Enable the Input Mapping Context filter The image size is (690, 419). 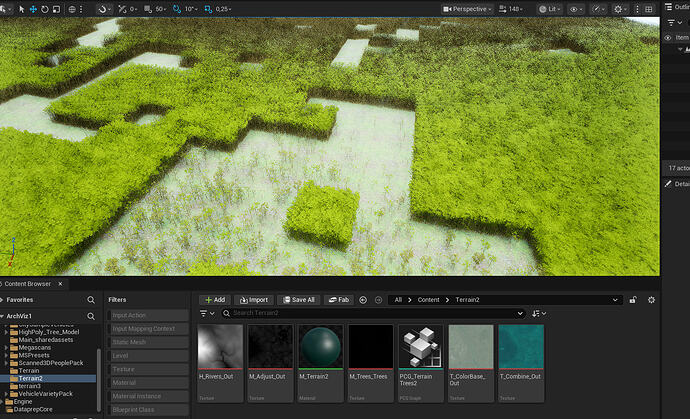click(x=148, y=329)
